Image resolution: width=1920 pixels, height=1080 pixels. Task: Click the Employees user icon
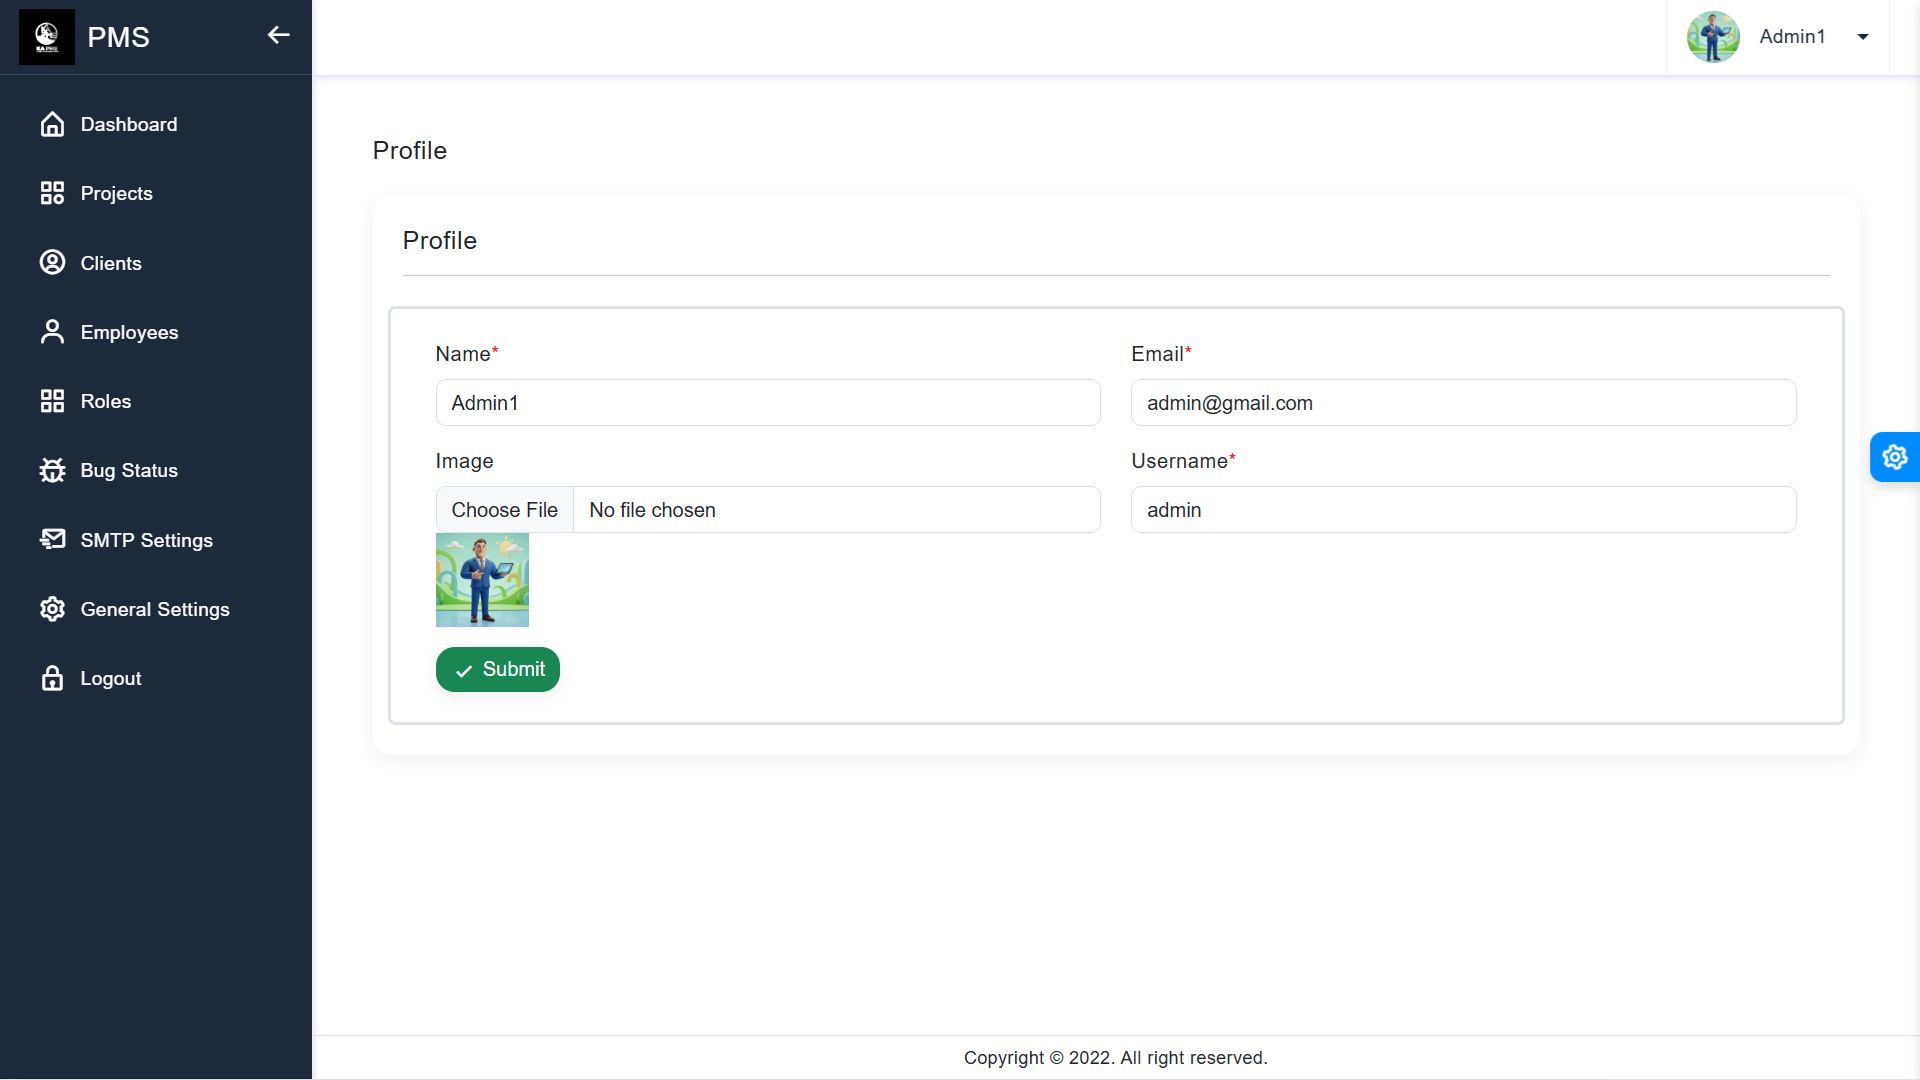[x=52, y=332]
